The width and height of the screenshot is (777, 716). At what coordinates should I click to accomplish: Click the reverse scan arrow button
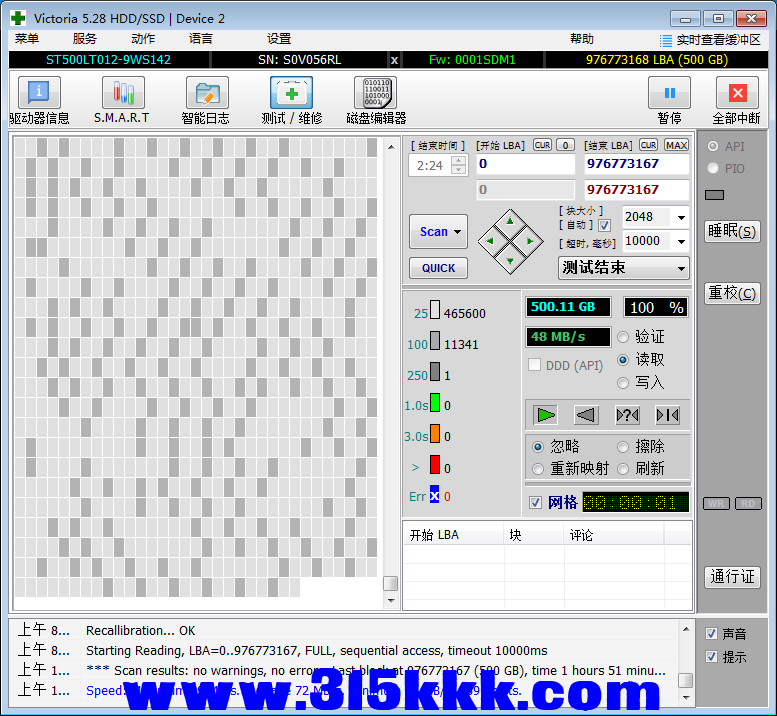(586, 415)
